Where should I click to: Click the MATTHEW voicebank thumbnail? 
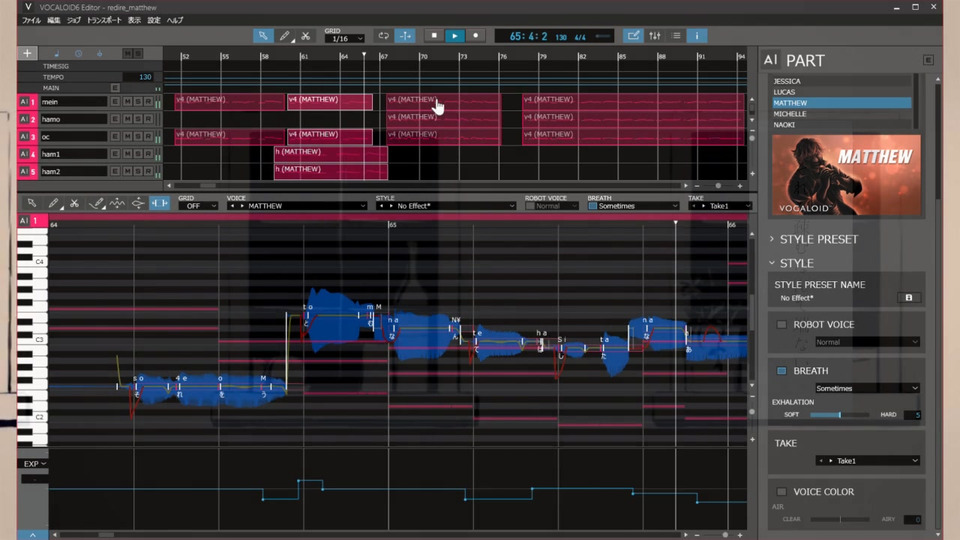846,175
